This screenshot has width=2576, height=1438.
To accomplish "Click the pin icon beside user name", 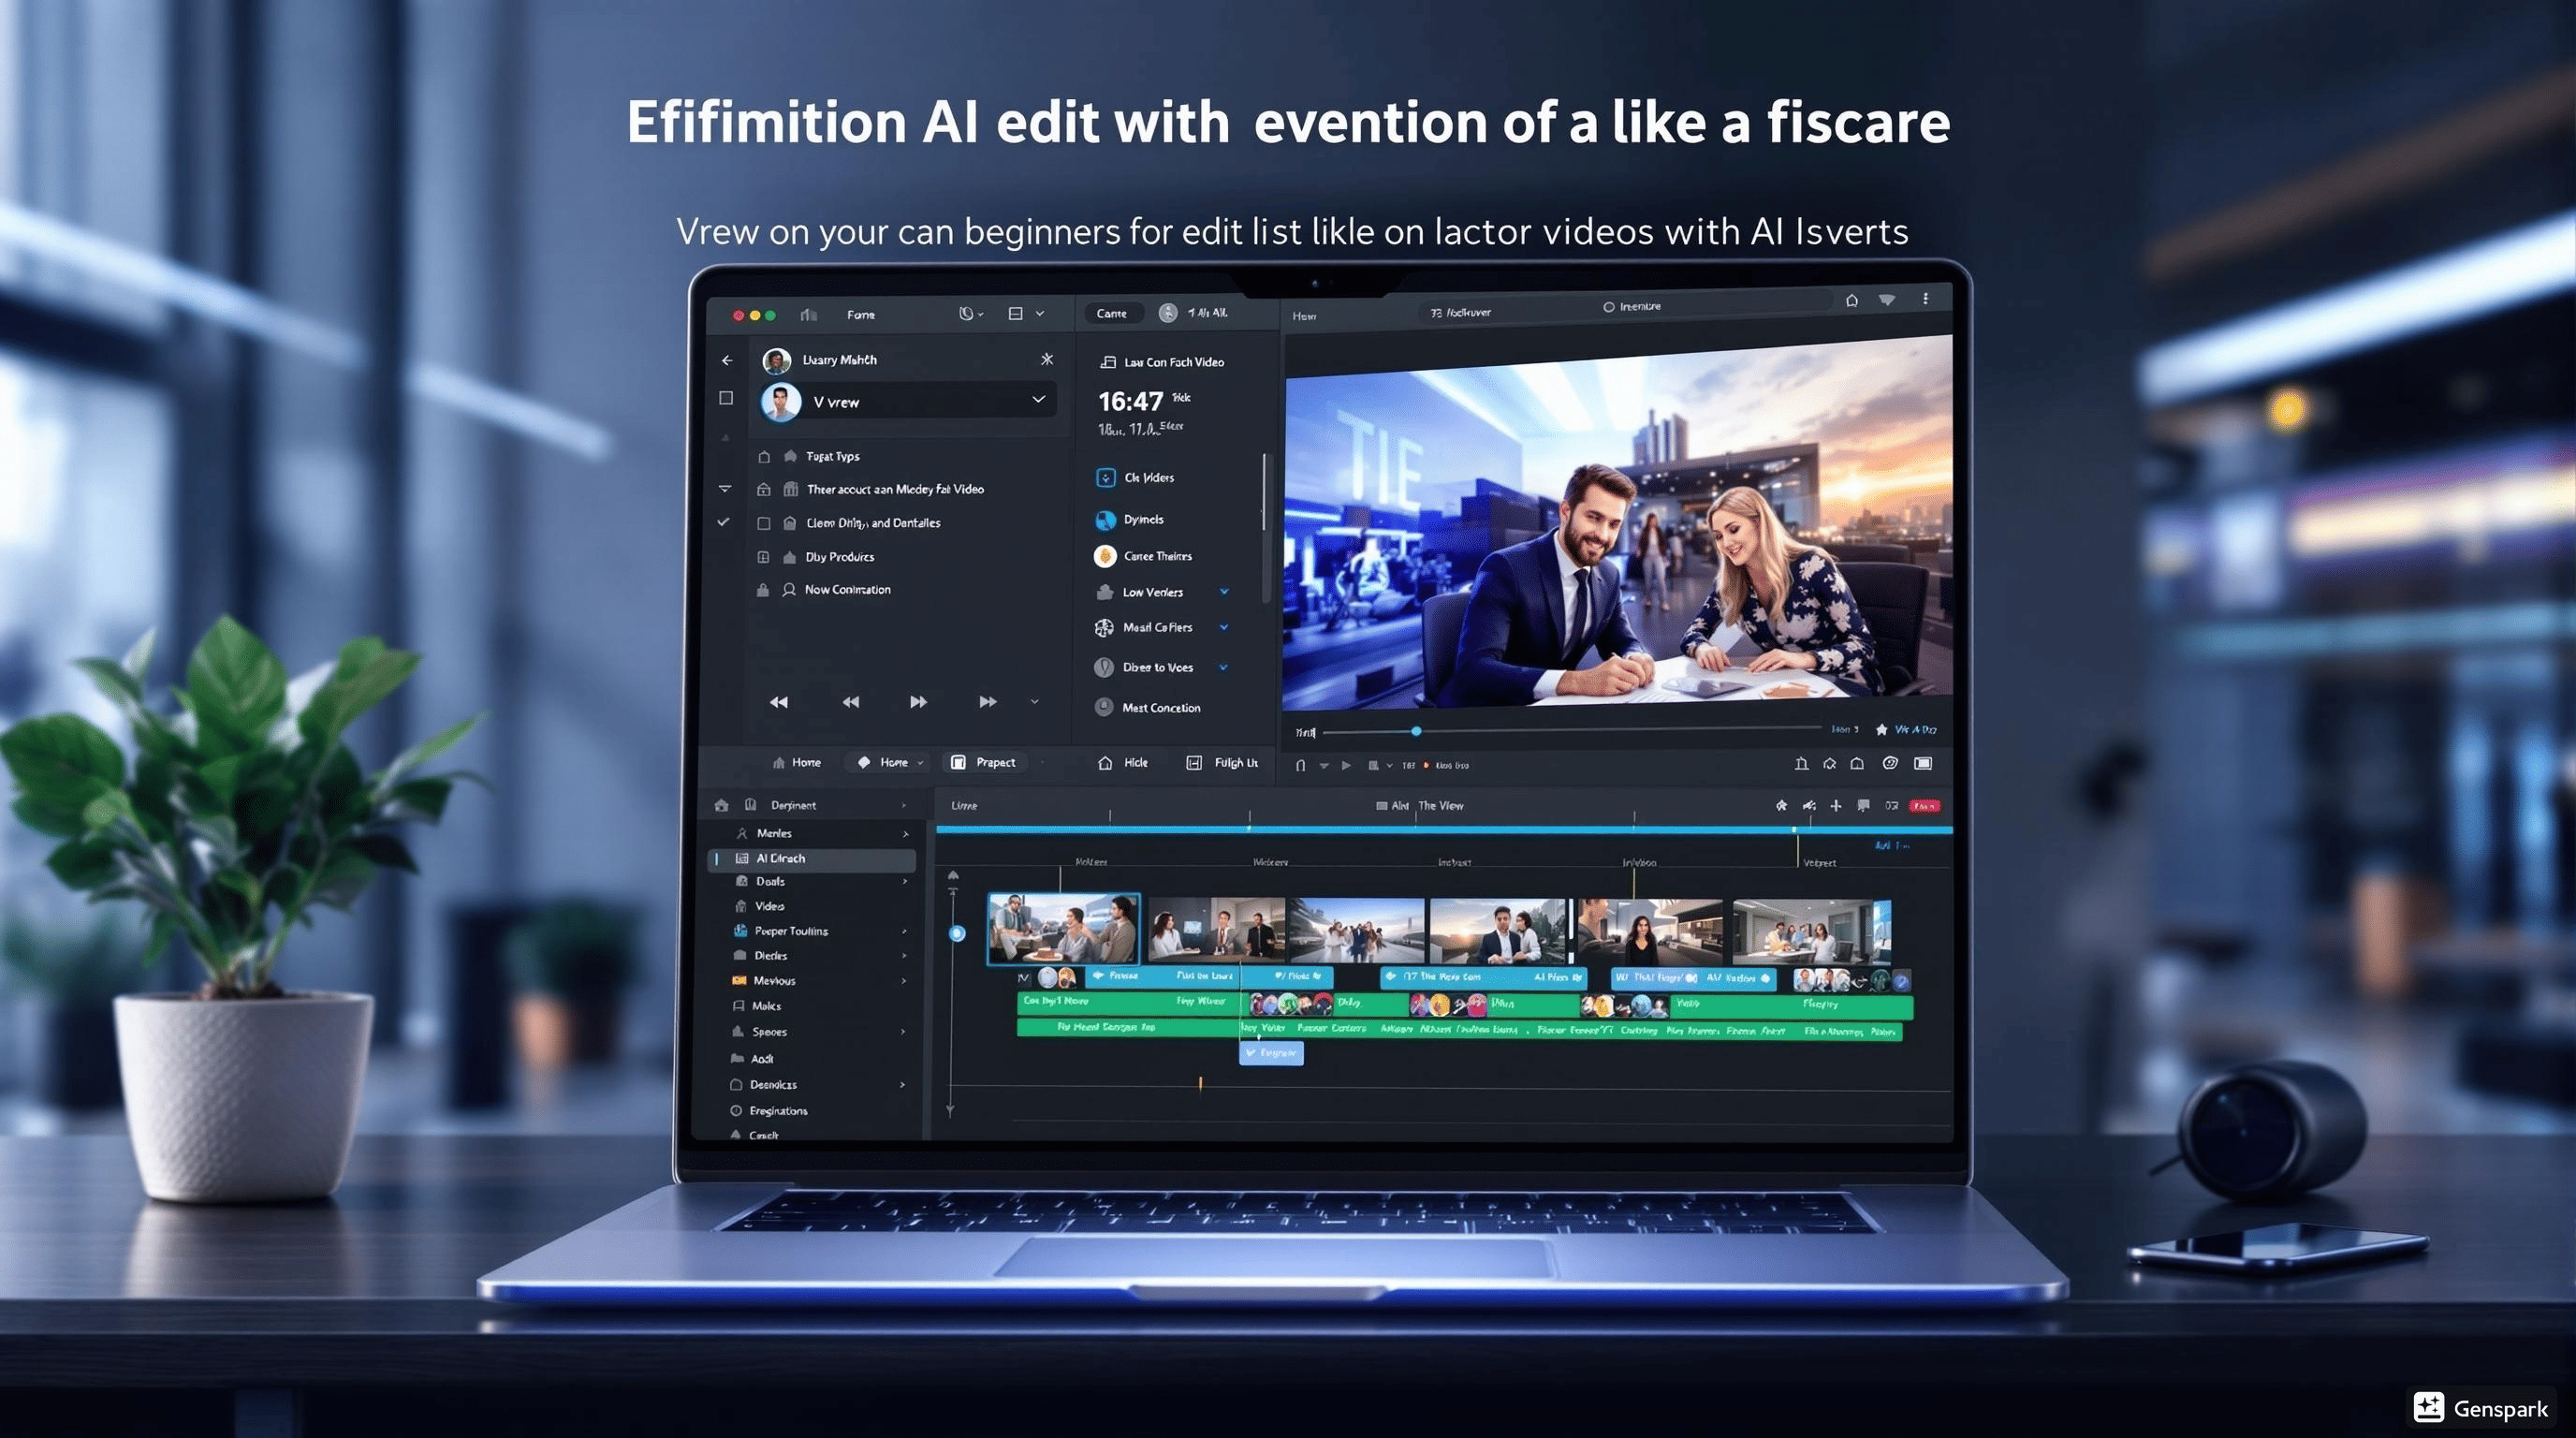I will tap(1046, 359).
